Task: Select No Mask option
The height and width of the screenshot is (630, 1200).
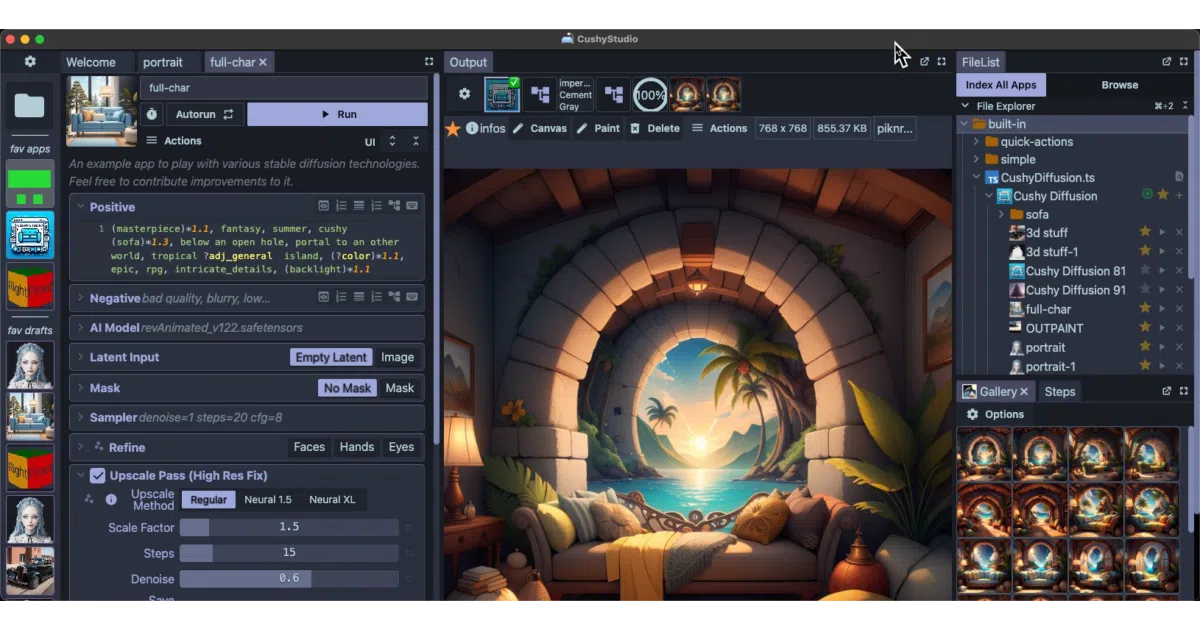Action: [x=347, y=388]
